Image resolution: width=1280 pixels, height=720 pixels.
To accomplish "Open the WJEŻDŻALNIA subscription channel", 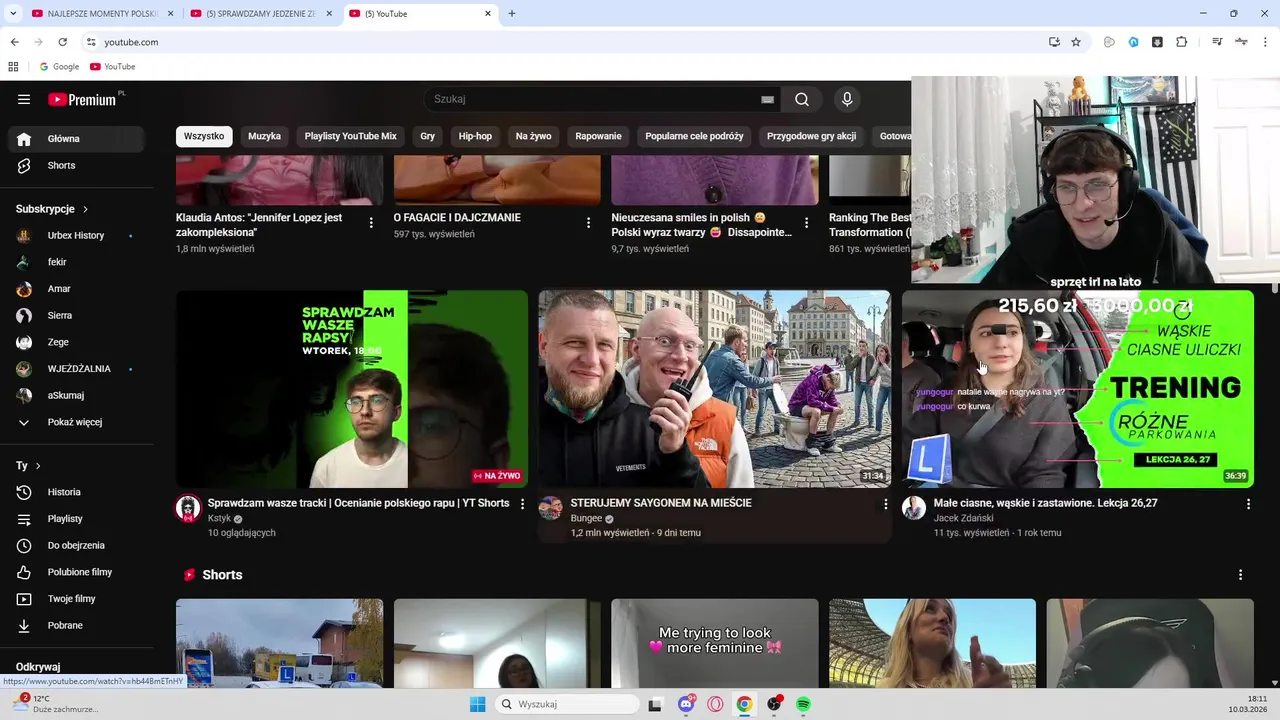I will 77,369.
